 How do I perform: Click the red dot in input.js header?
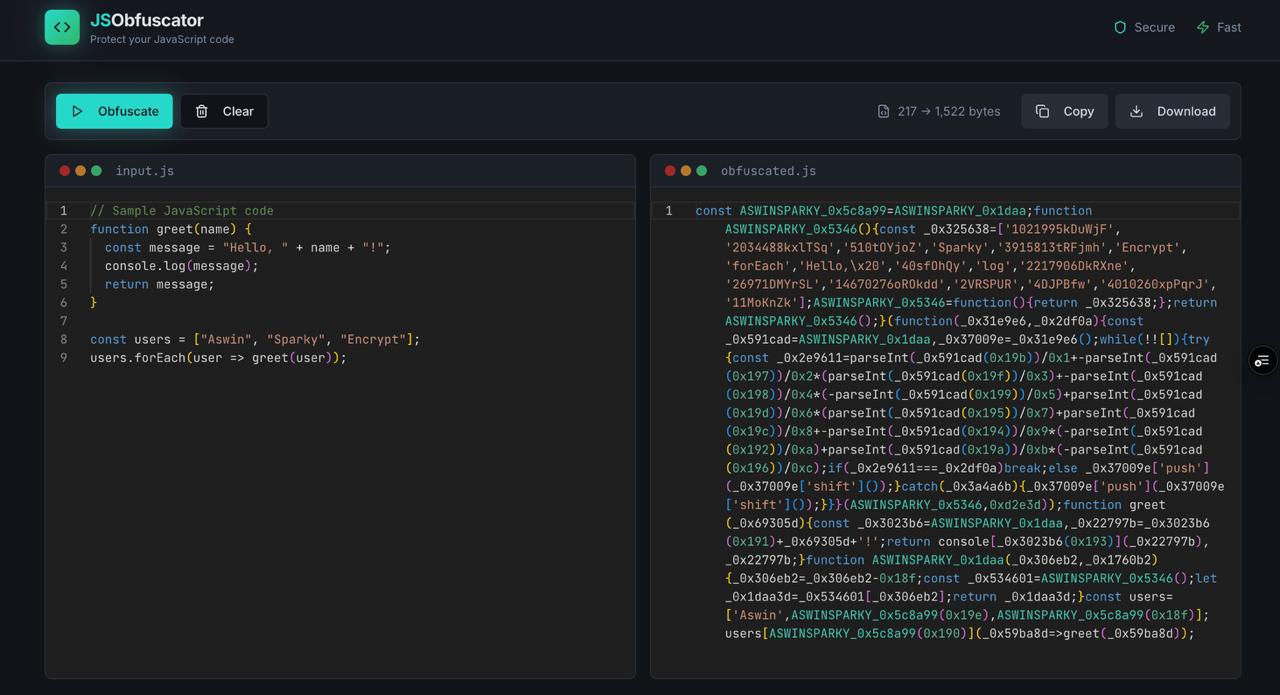[x=65, y=171]
